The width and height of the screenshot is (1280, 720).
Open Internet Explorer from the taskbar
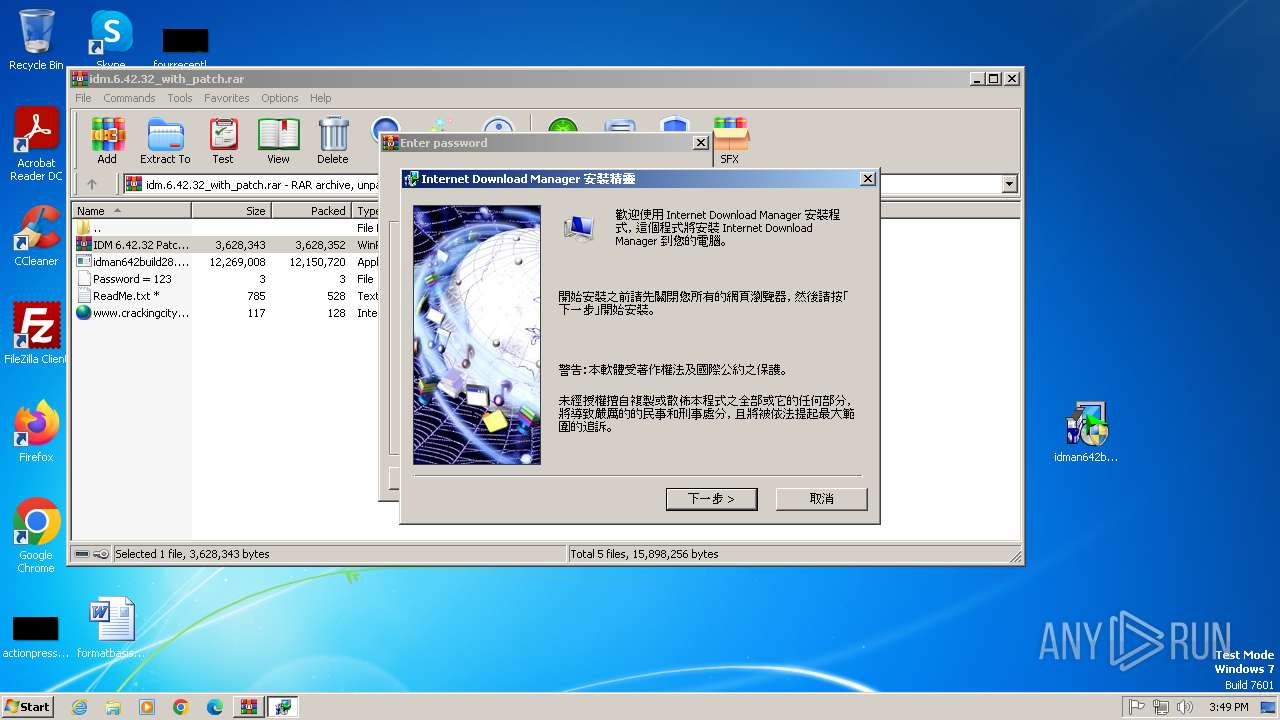click(79, 707)
